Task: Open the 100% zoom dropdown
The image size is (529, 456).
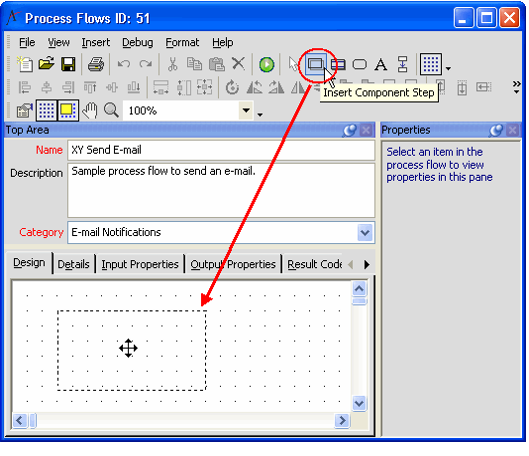Action: click(x=246, y=110)
